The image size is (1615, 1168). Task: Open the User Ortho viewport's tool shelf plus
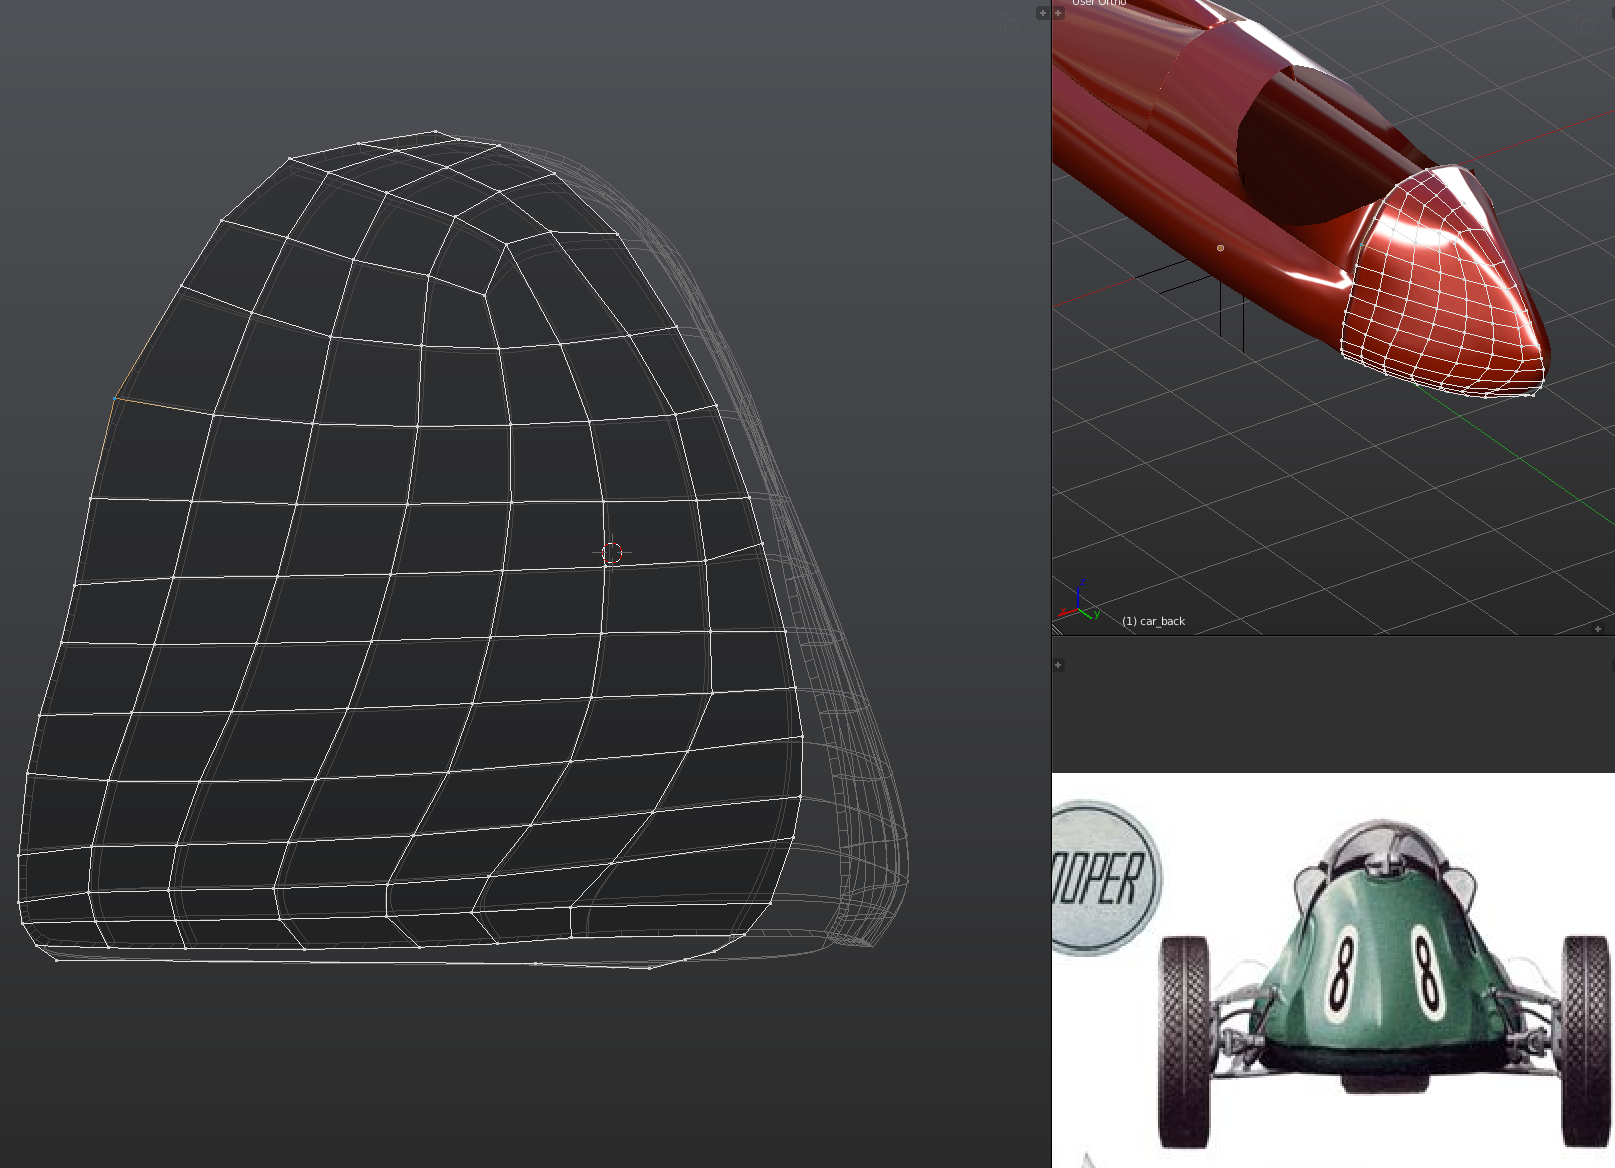(x=1058, y=13)
